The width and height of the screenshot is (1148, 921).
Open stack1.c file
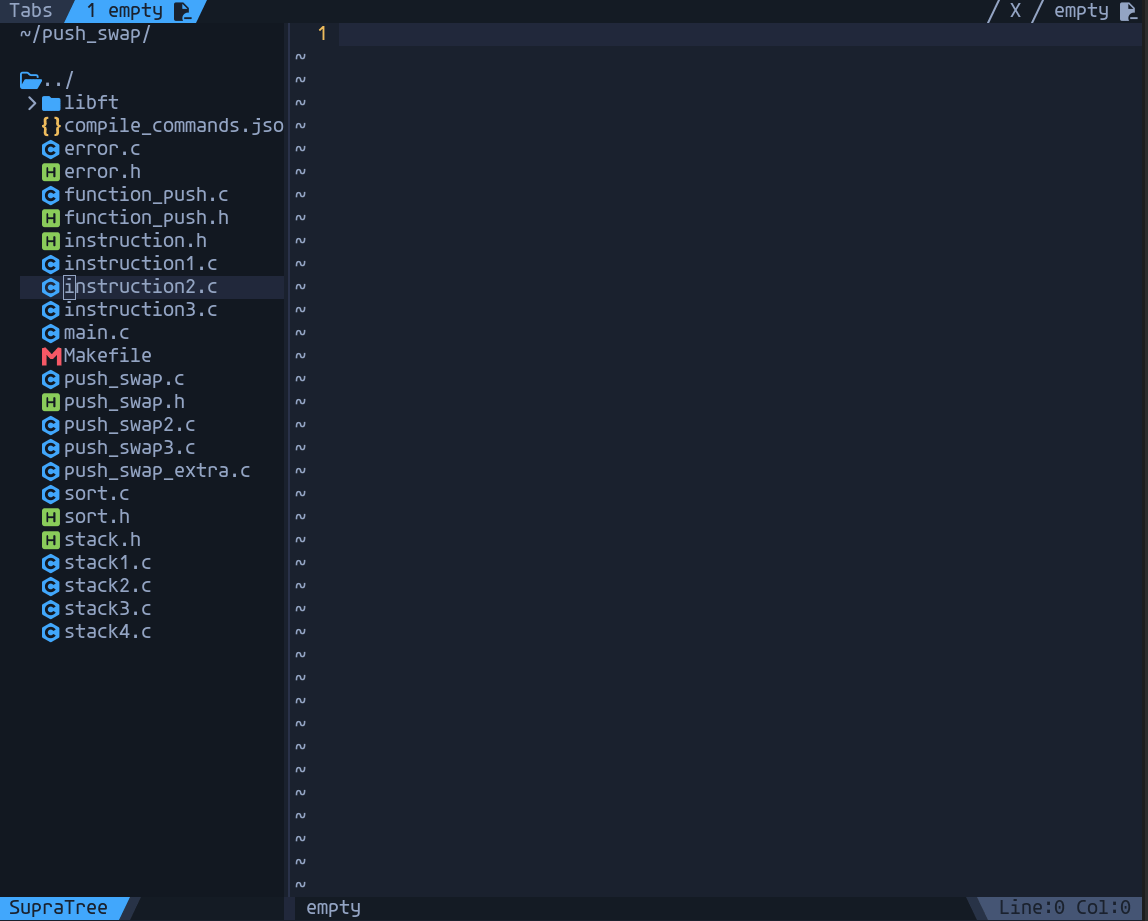tap(108, 563)
